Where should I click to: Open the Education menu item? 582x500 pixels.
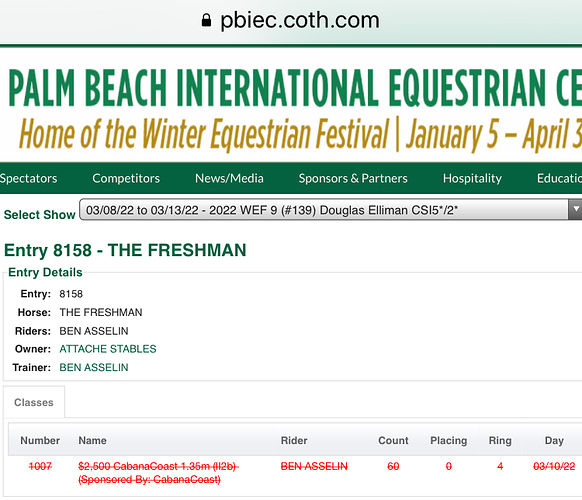point(559,178)
